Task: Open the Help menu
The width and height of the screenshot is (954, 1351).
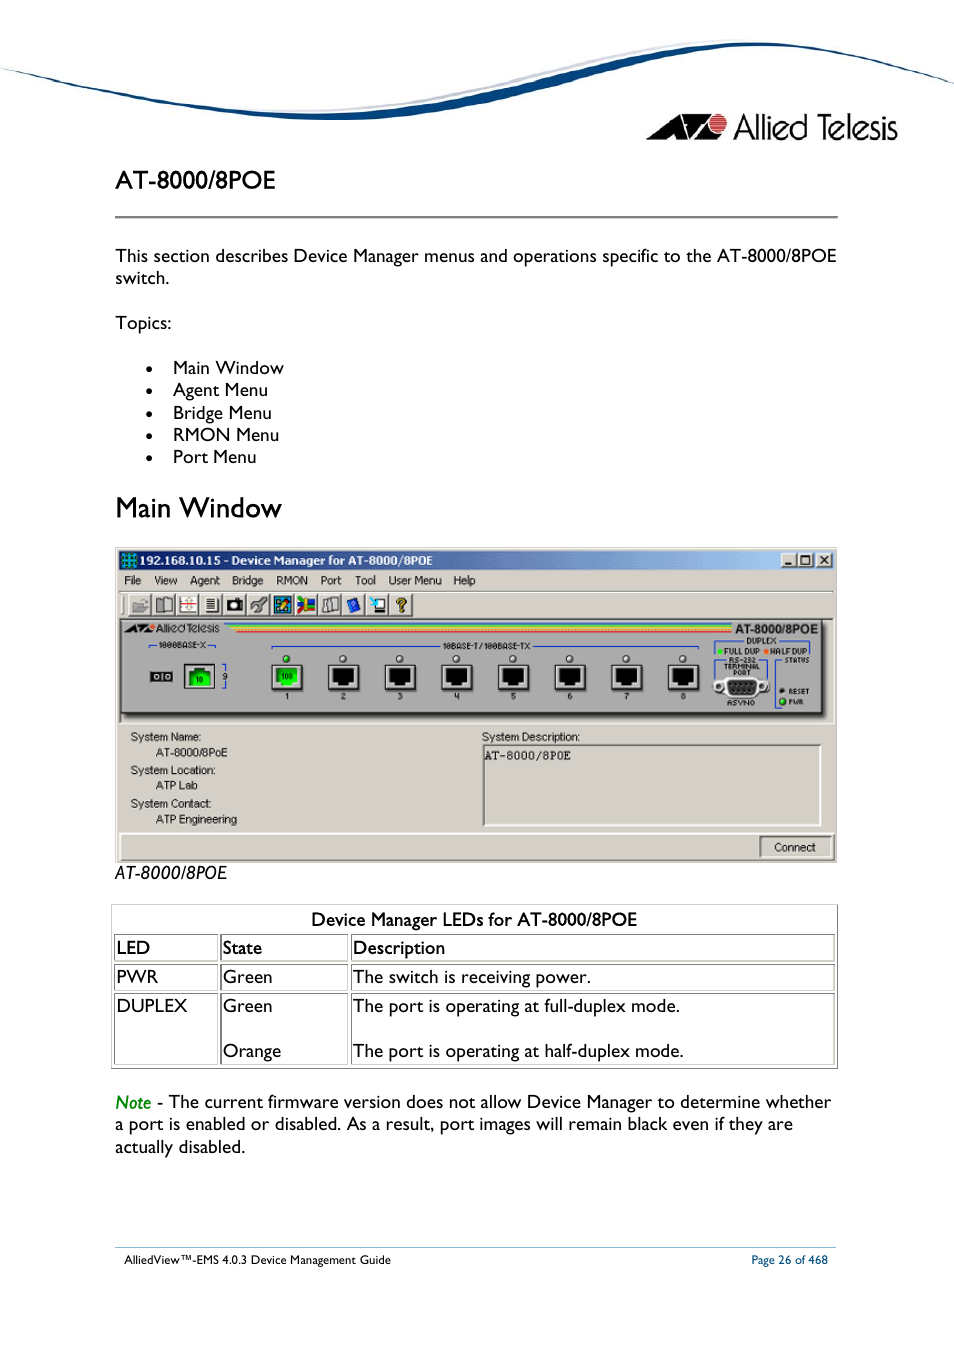Action: pyautogui.click(x=464, y=580)
